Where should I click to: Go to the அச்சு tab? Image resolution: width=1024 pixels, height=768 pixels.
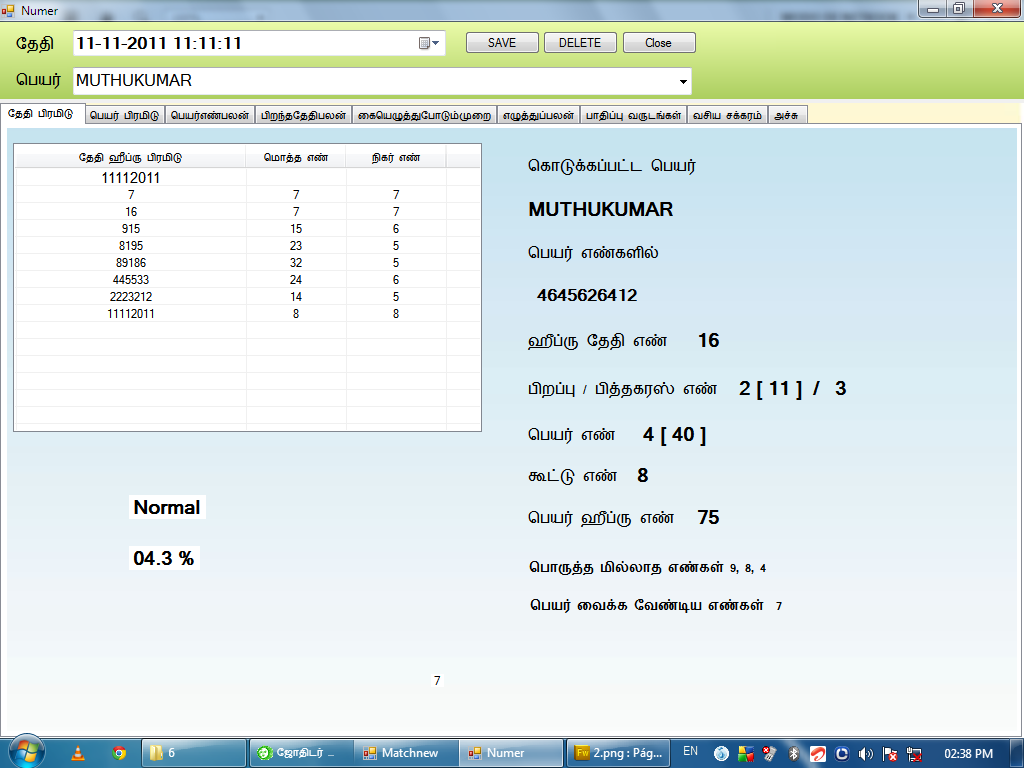pyautogui.click(x=787, y=115)
